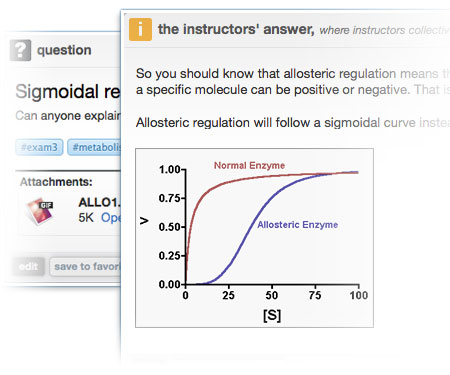The width and height of the screenshot is (450, 375).
Task: Click the save to favorites button
Action: (85, 267)
